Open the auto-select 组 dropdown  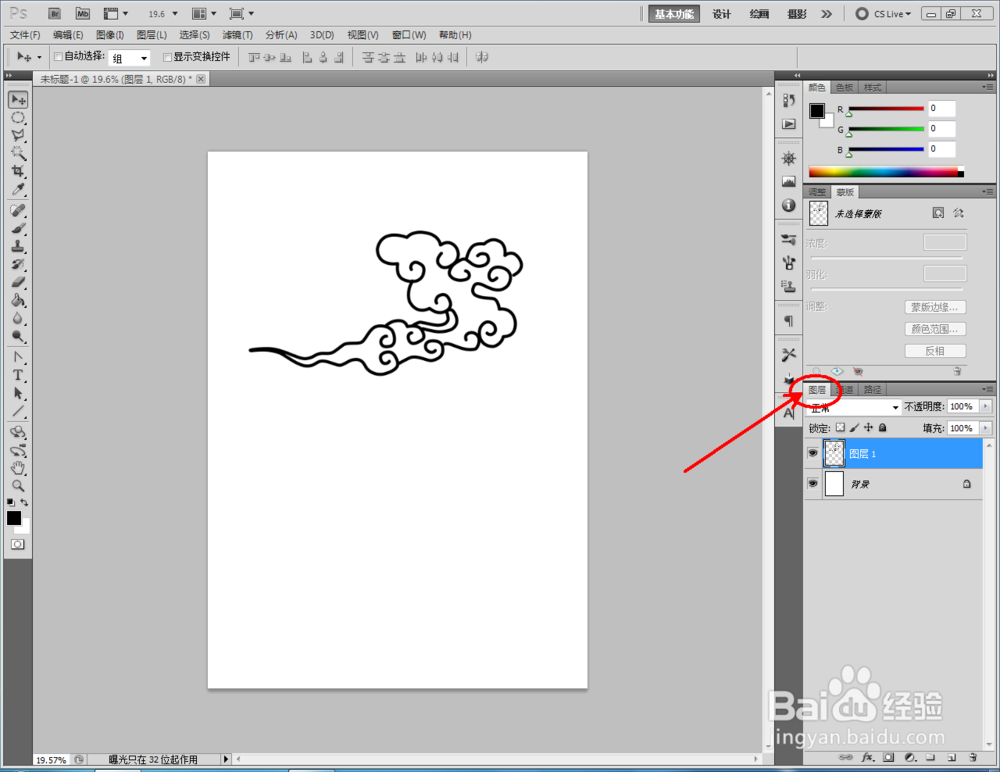pos(129,58)
